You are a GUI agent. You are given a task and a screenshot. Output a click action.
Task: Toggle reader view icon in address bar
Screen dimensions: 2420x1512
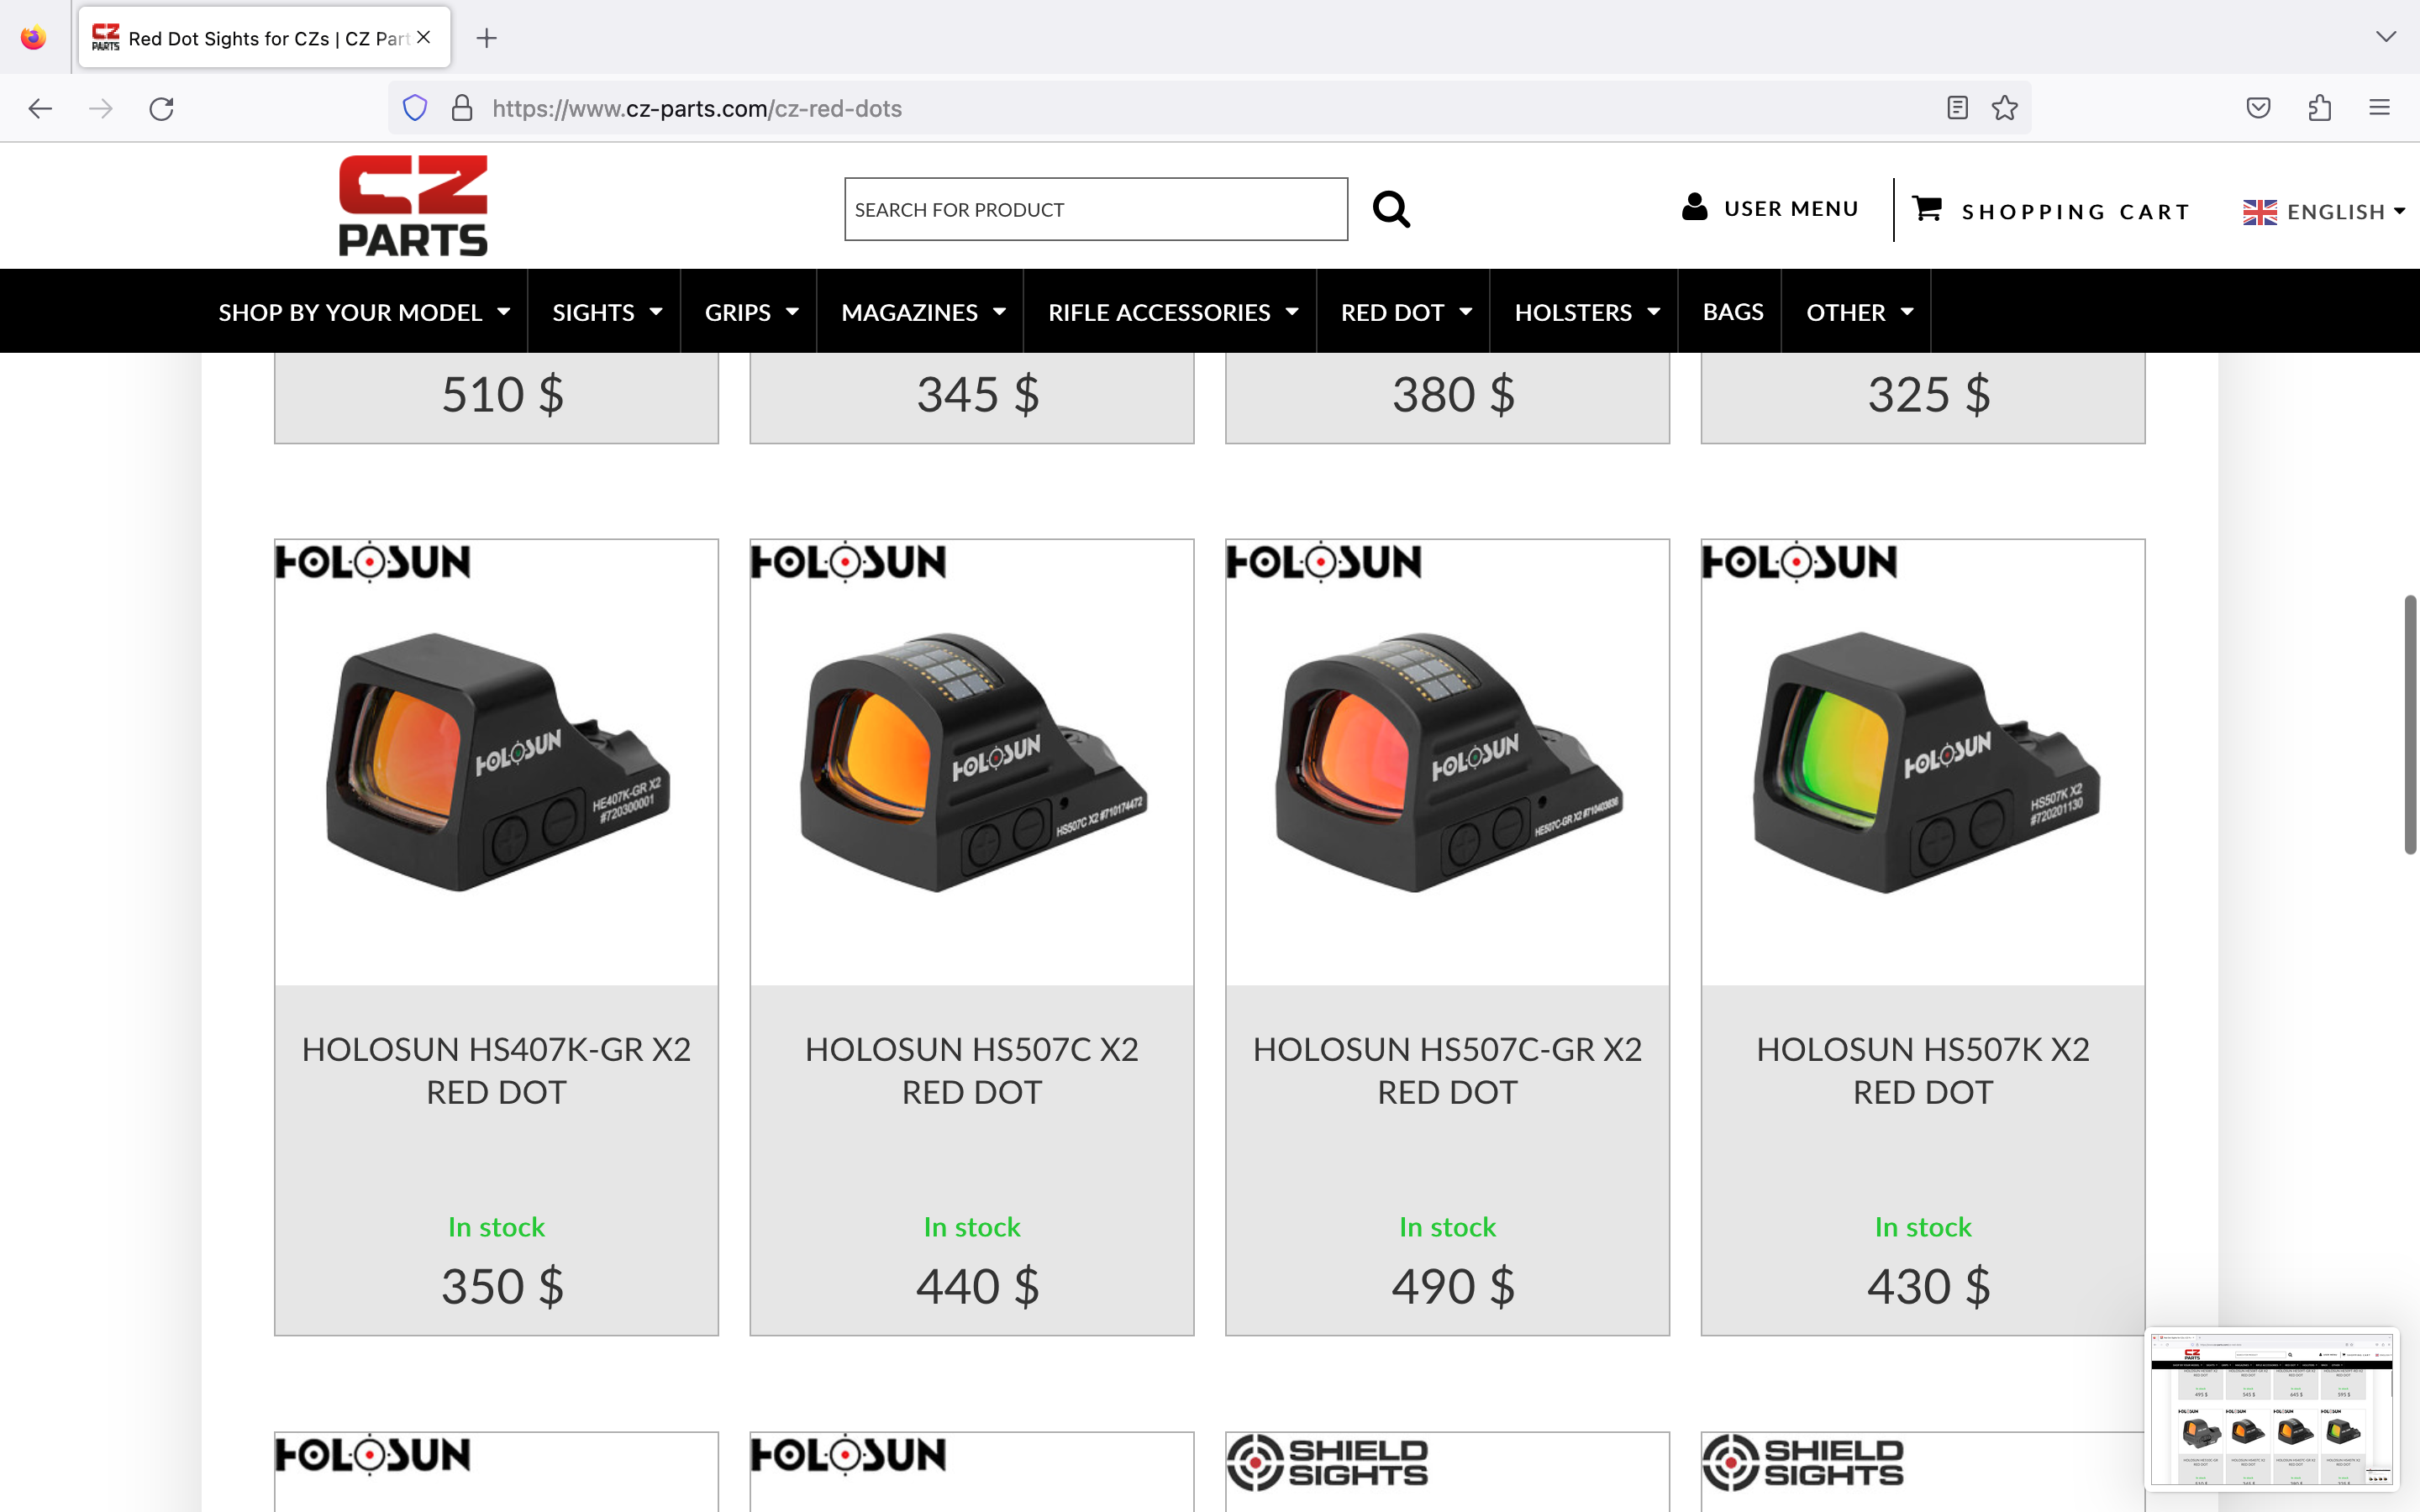[1957, 108]
